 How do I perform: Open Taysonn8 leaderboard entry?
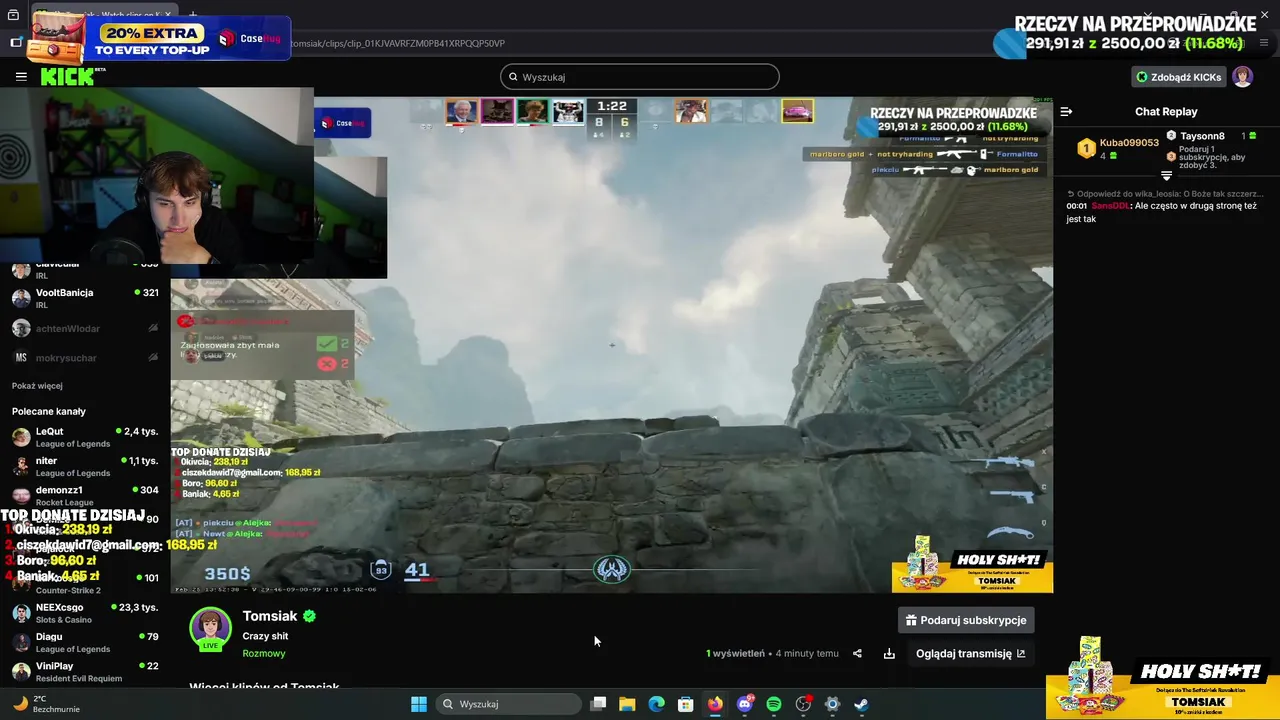tap(1202, 136)
